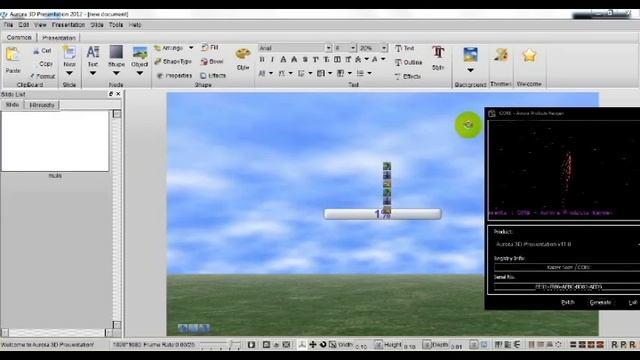
Task: Open the Welcome star icon
Action: 529,55
